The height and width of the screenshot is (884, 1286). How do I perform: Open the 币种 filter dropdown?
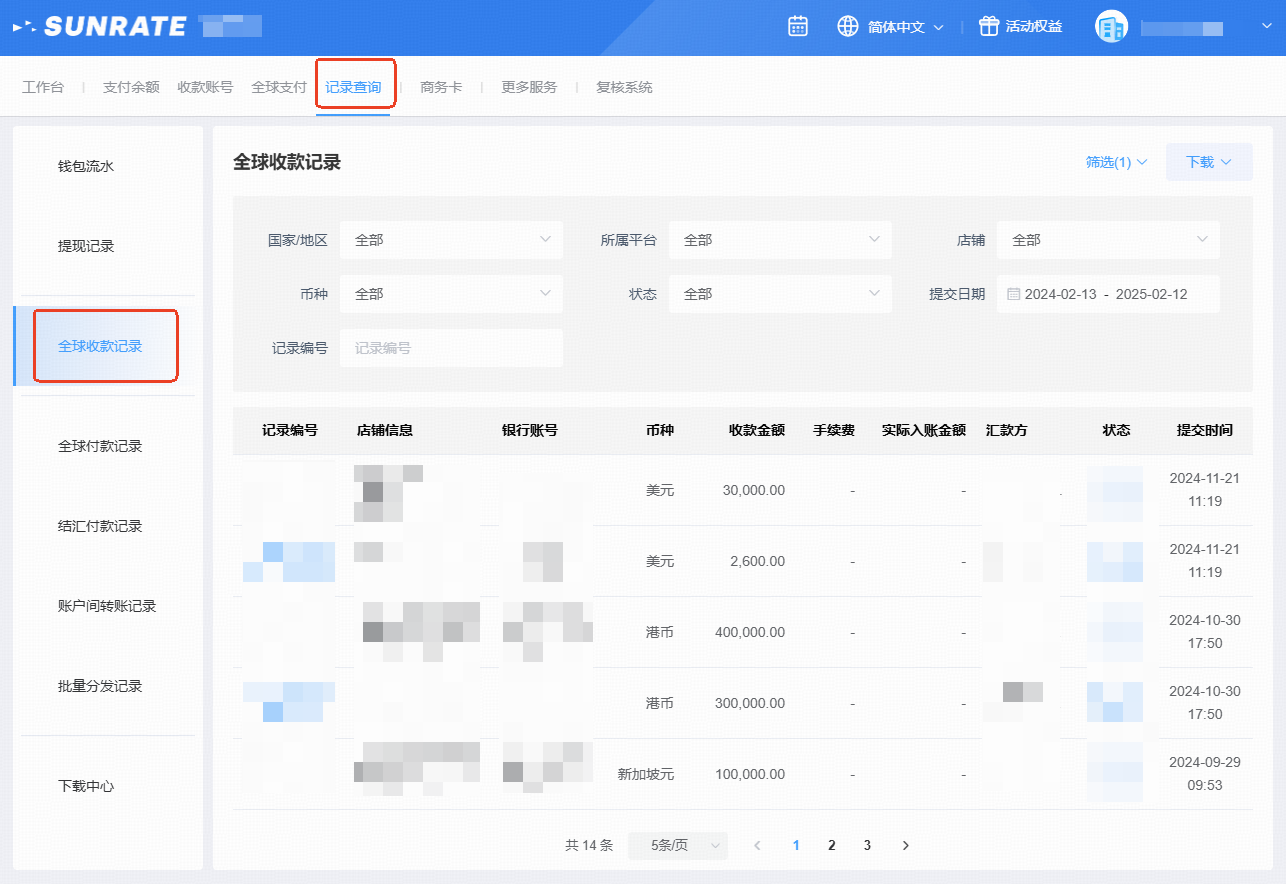tap(451, 294)
